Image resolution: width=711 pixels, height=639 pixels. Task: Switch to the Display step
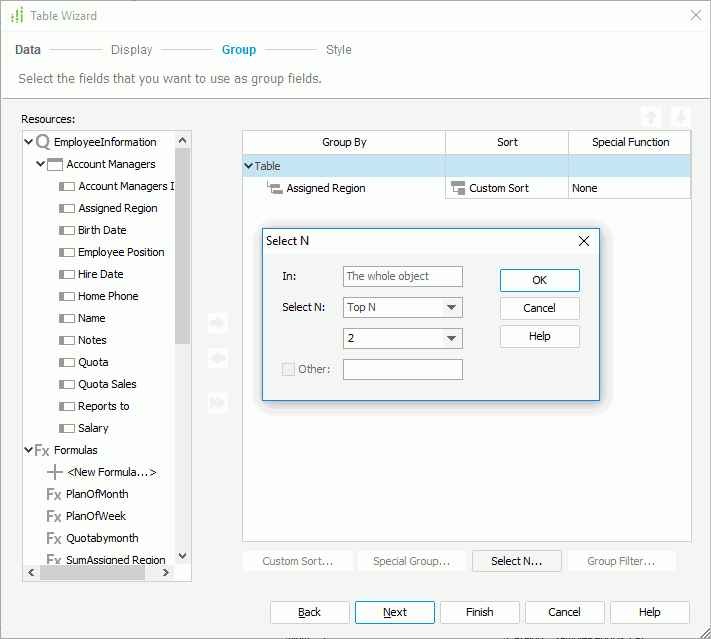(x=131, y=49)
